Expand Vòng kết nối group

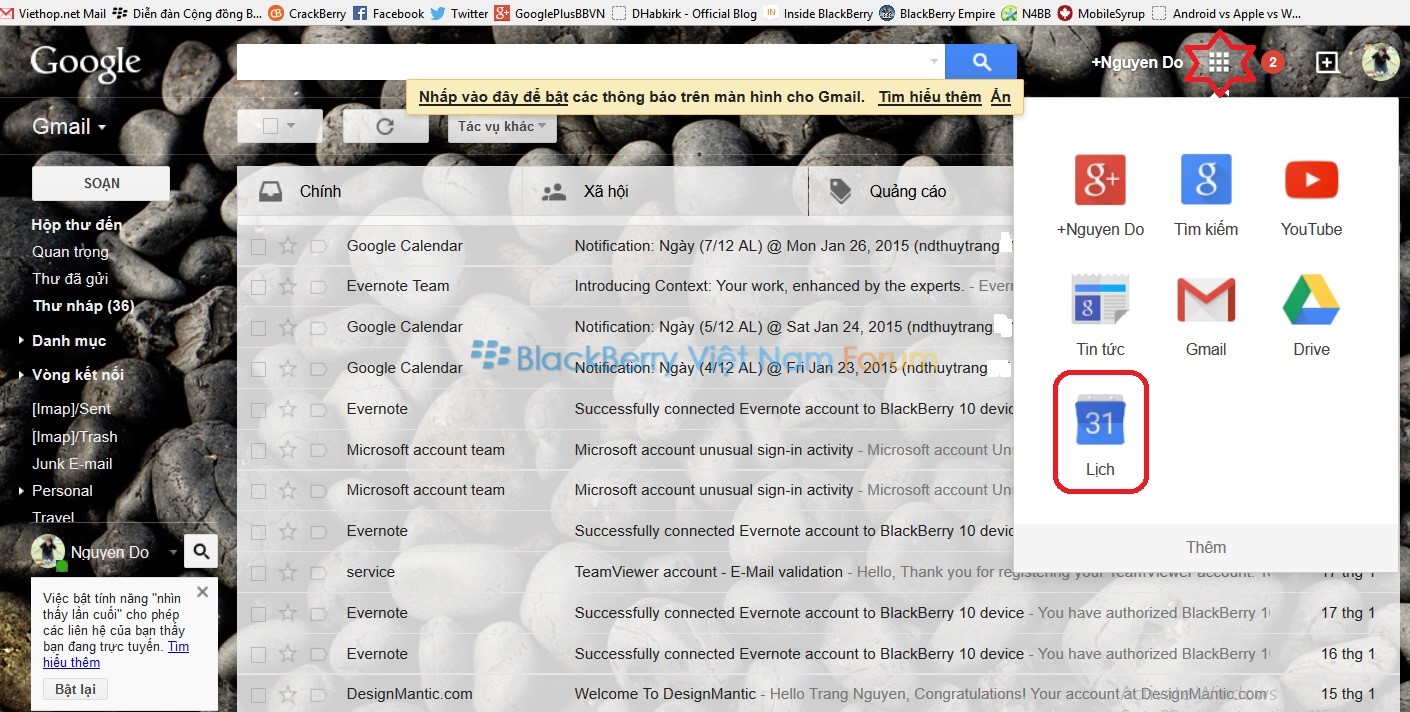(x=22, y=375)
